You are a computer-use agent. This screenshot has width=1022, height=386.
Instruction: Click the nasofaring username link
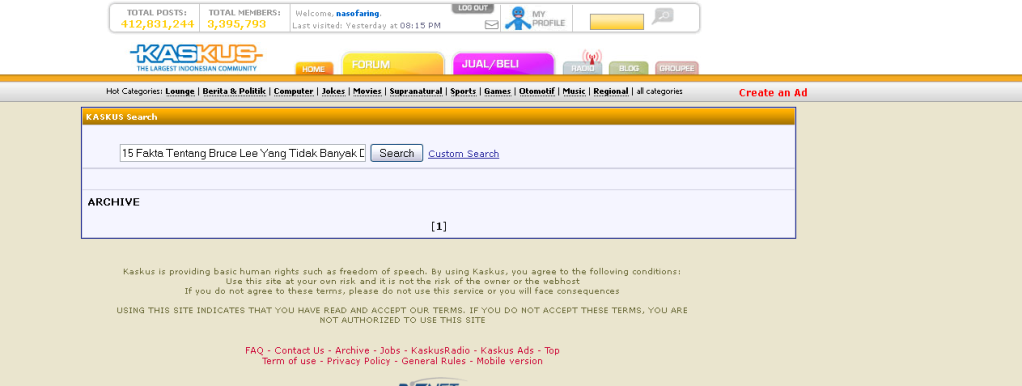[358, 13]
